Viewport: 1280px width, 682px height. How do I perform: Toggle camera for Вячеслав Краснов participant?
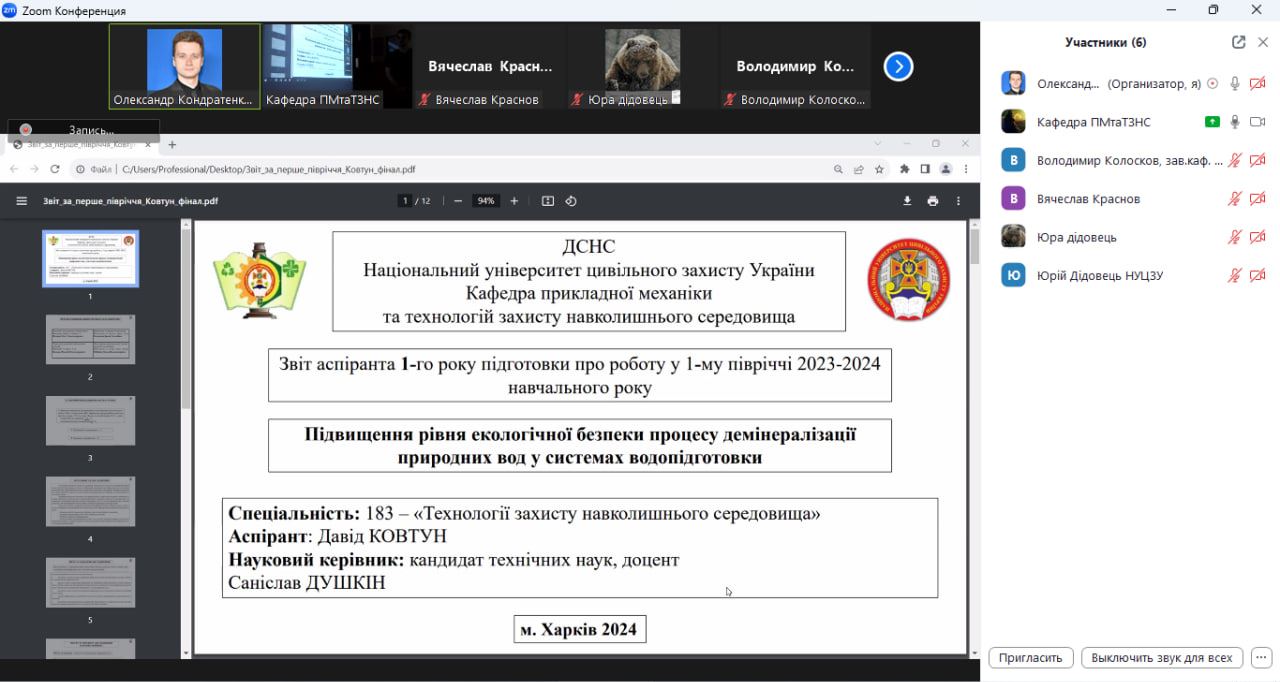tap(1257, 199)
